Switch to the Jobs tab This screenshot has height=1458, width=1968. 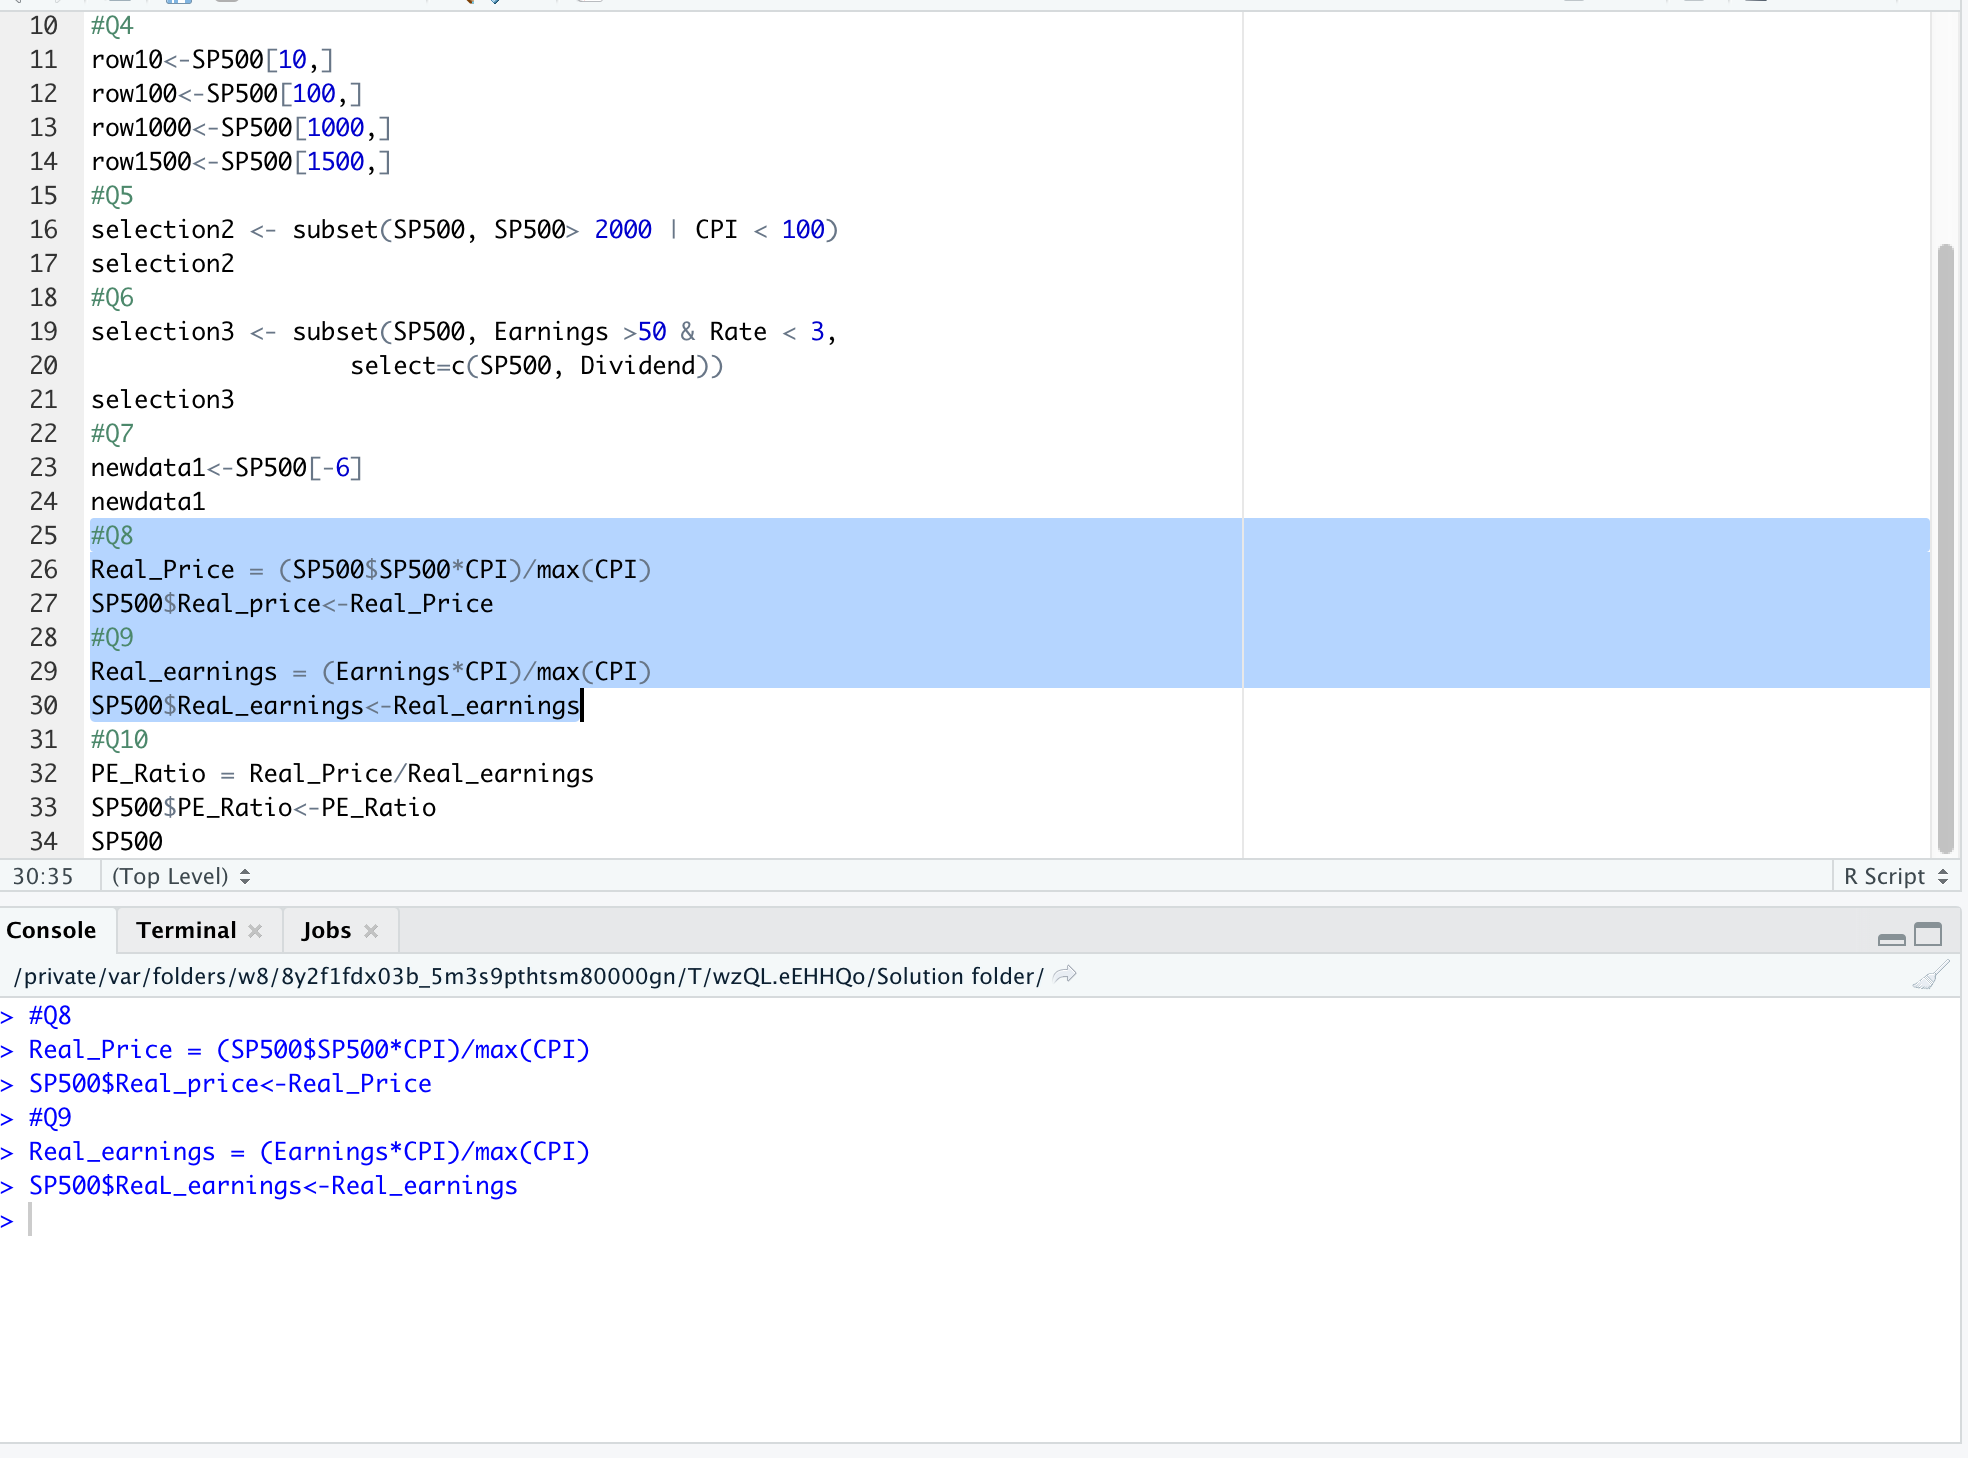326,931
